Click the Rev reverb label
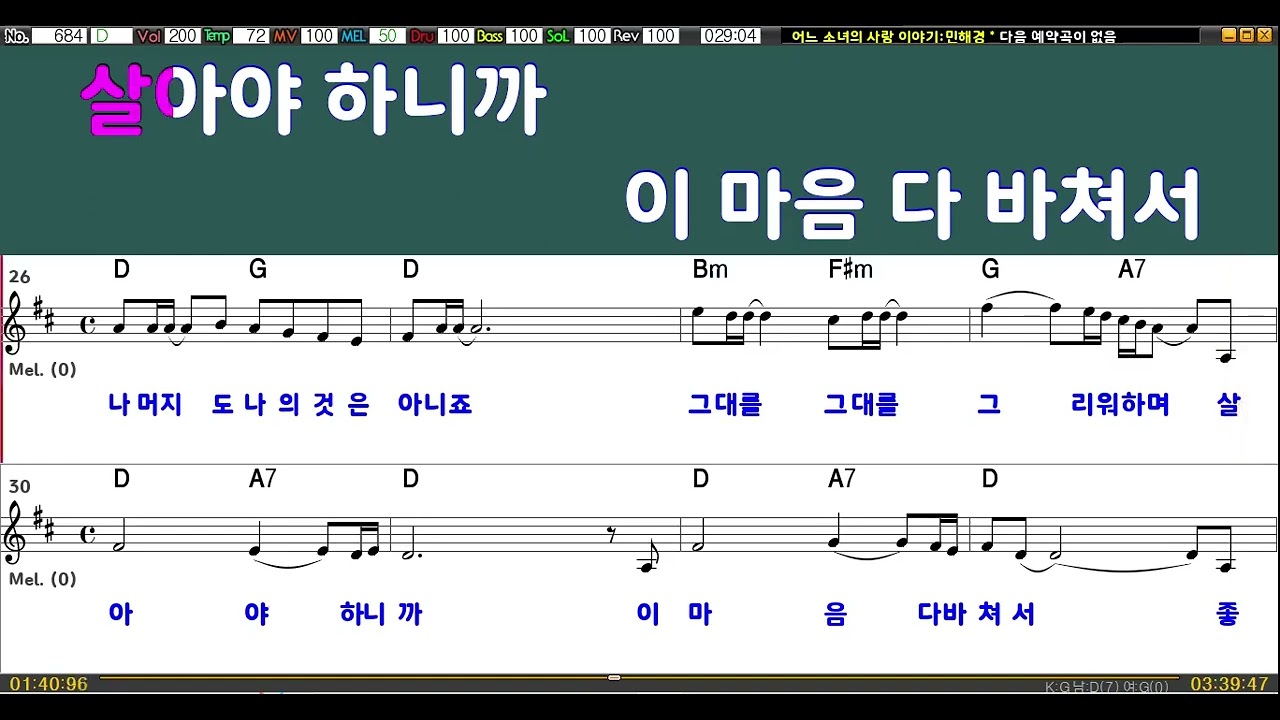 [x=626, y=36]
